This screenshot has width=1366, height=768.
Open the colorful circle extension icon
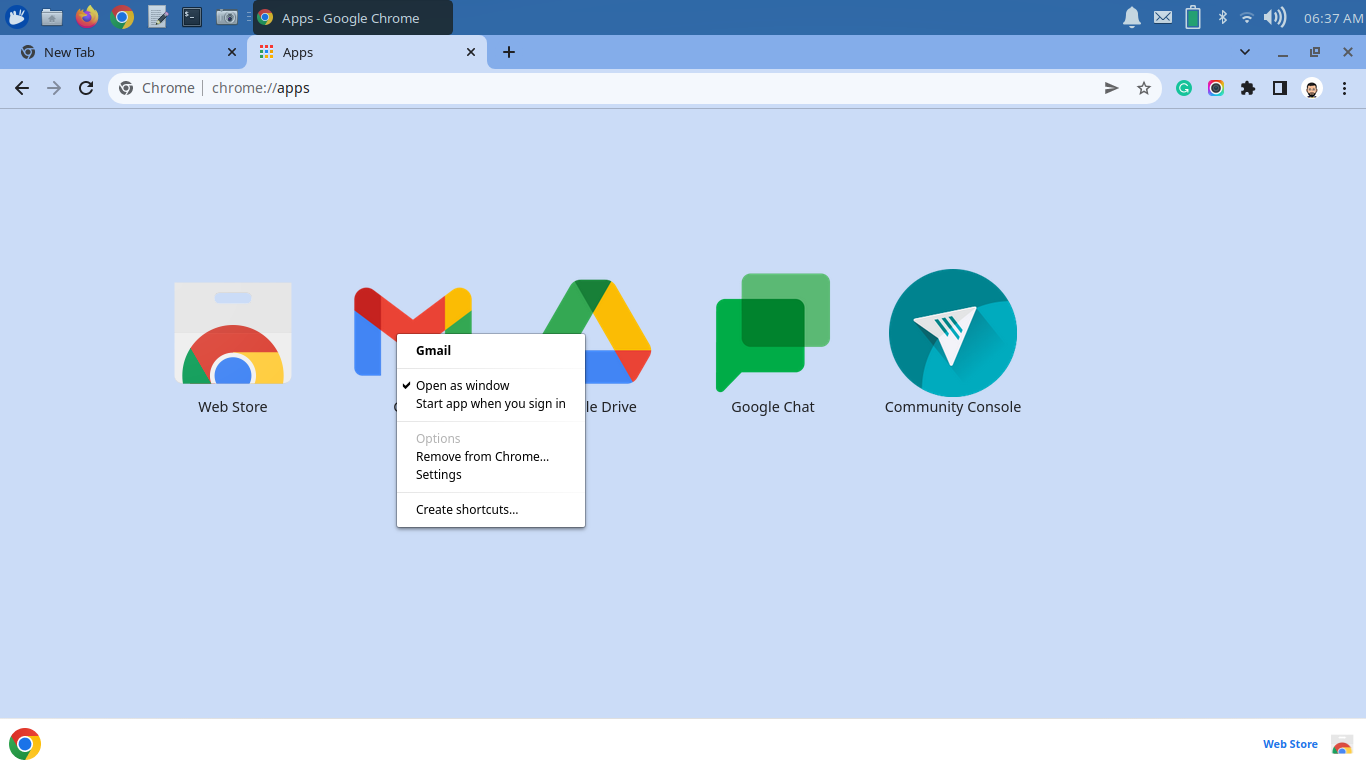coord(1216,88)
